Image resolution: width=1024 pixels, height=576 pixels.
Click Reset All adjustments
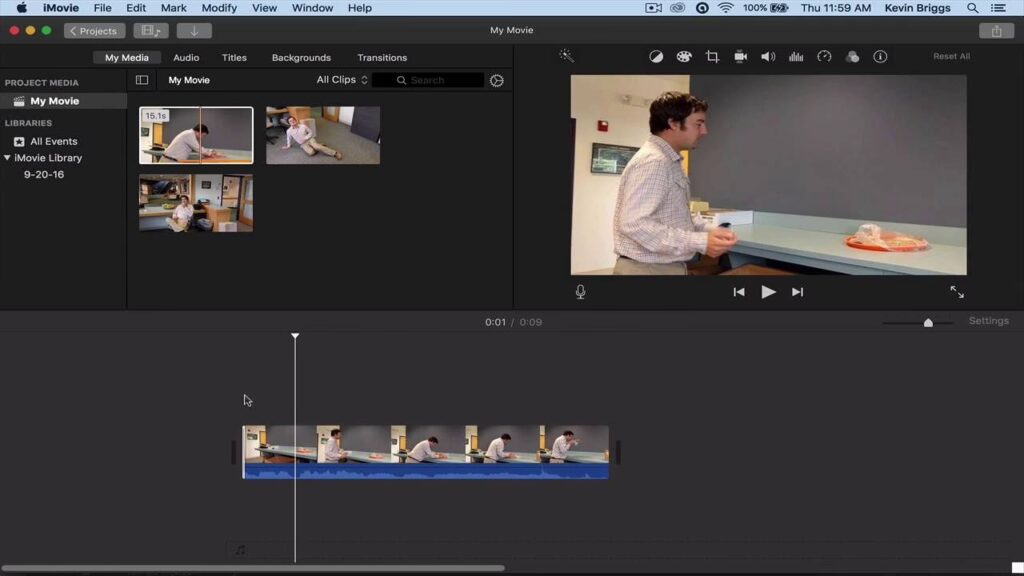951,57
